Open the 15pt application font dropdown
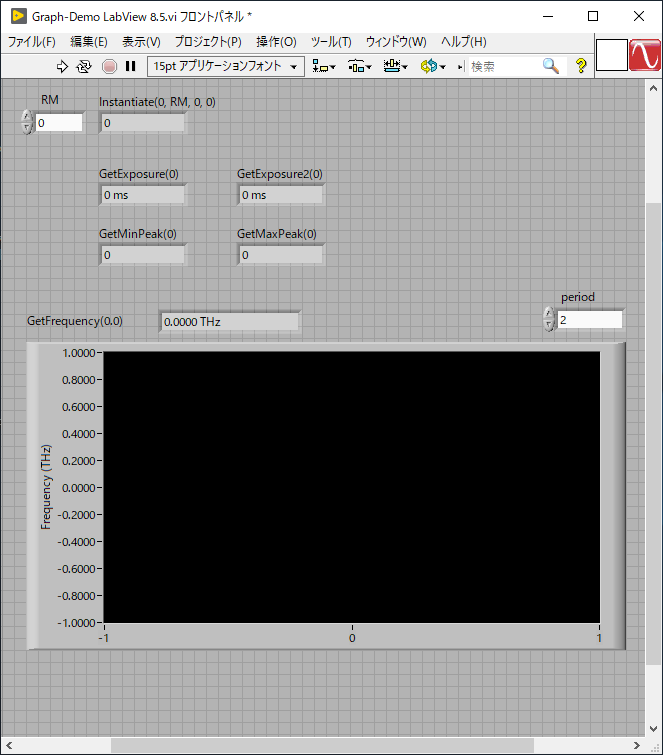The height and width of the screenshot is (755, 663). coord(226,66)
